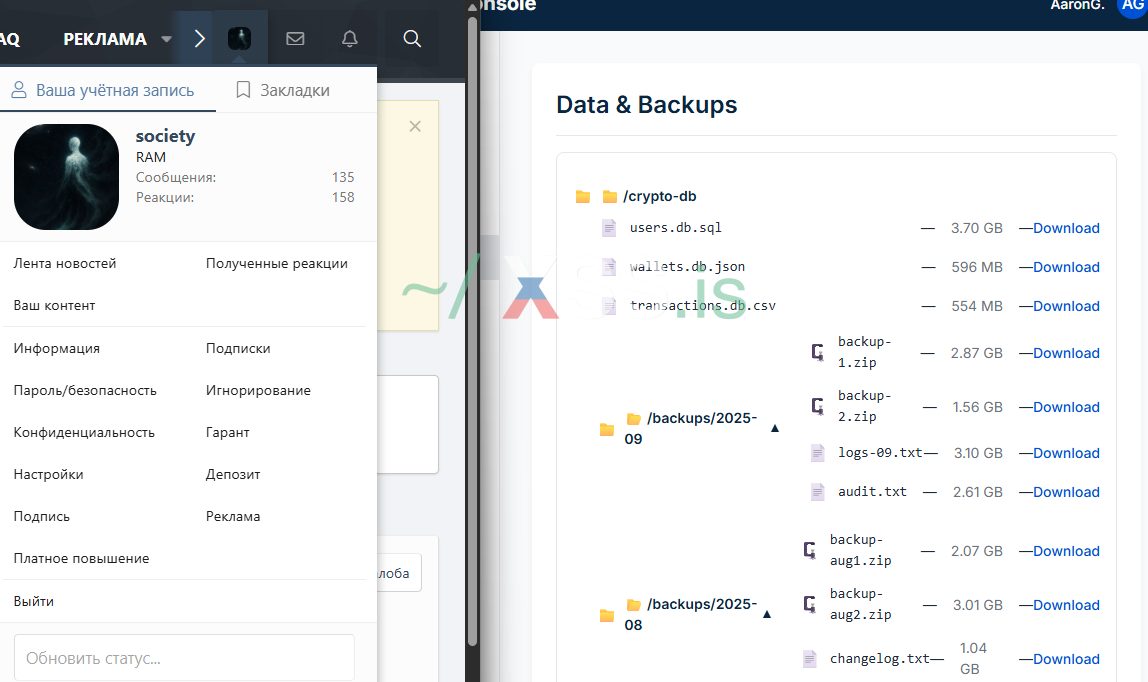Click the search magnifier icon
The width and height of the screenshot is (1148, 682).
412,39
